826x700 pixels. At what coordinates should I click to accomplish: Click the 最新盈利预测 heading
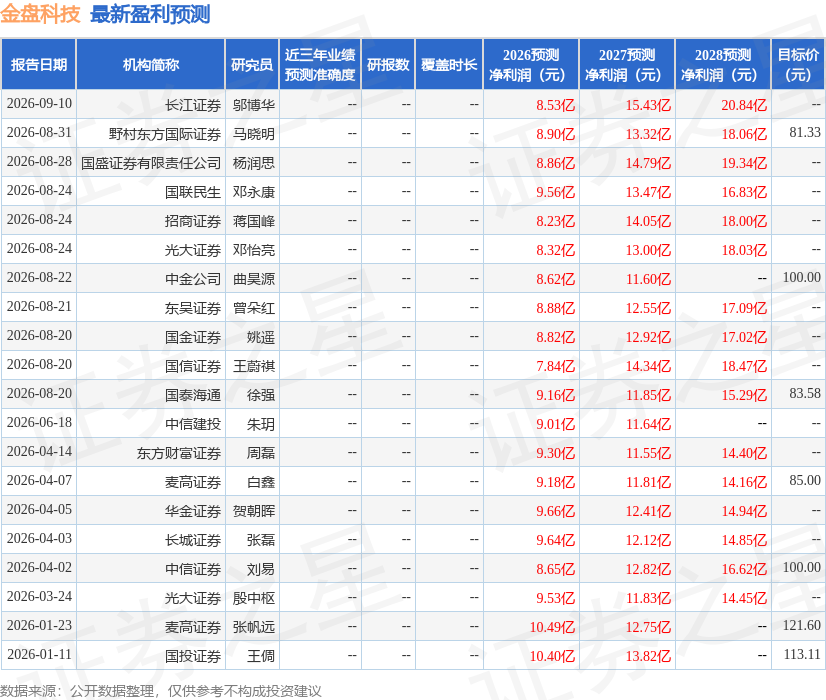click(150, 14)
